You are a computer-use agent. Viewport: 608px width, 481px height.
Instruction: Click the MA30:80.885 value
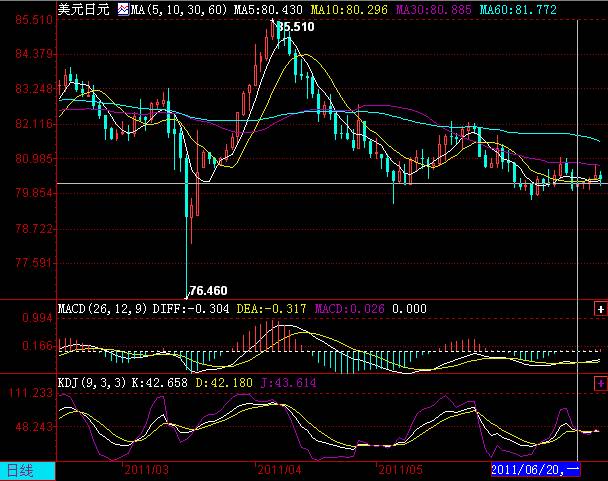click(x=434, y=9)
